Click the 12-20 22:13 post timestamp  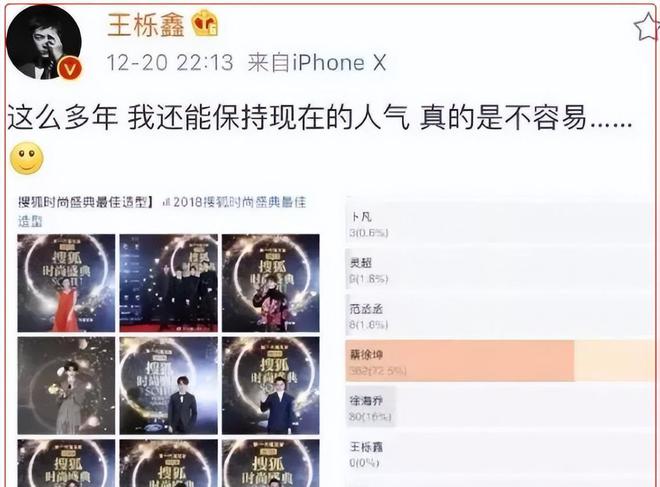(170, 63)
